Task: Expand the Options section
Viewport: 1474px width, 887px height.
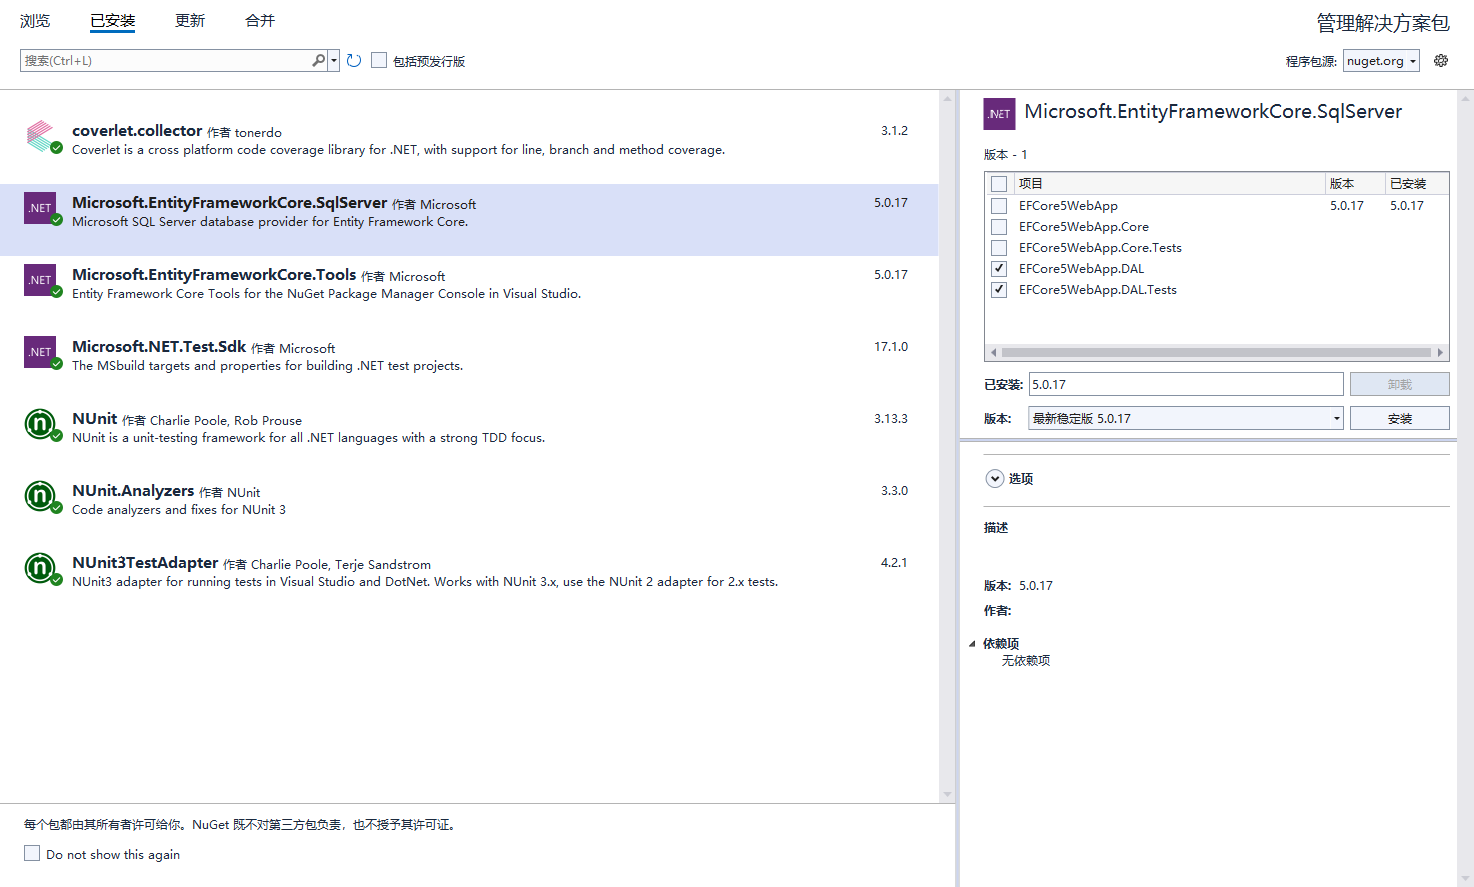Action: coord(995,478)
